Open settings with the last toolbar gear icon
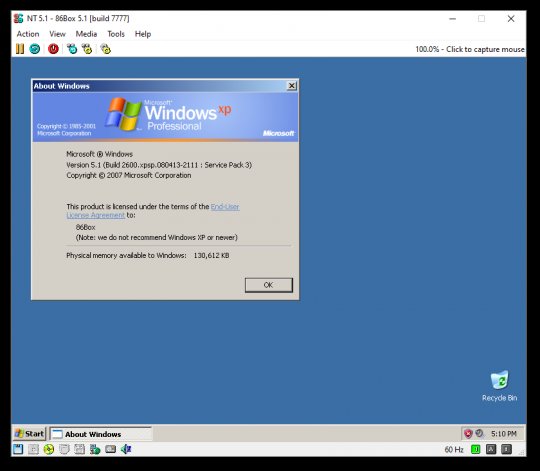This screenshot has height=471, width=540. [105, 49]
